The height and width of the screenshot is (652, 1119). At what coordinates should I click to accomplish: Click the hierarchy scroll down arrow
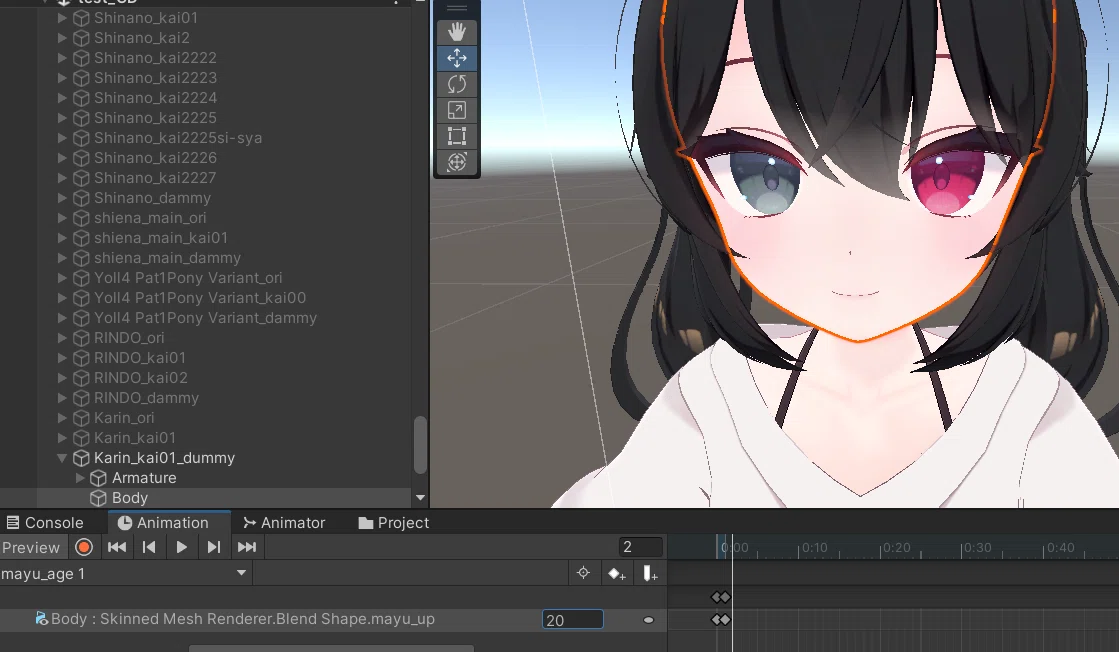(420, 498)
